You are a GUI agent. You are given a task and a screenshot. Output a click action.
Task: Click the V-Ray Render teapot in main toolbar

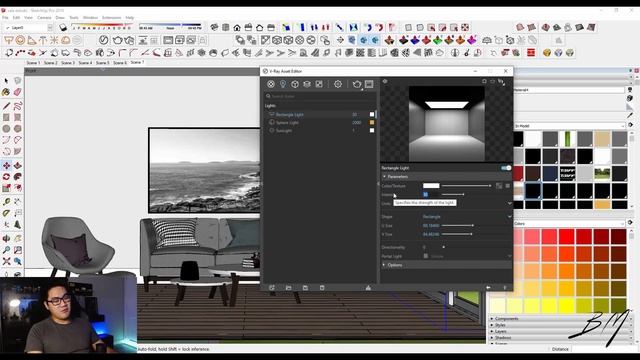point(118,40)
